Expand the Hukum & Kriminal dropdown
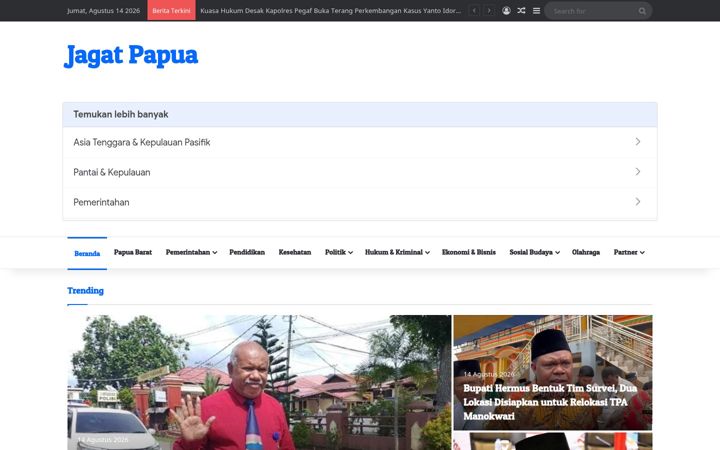 (x=397, y=252)
